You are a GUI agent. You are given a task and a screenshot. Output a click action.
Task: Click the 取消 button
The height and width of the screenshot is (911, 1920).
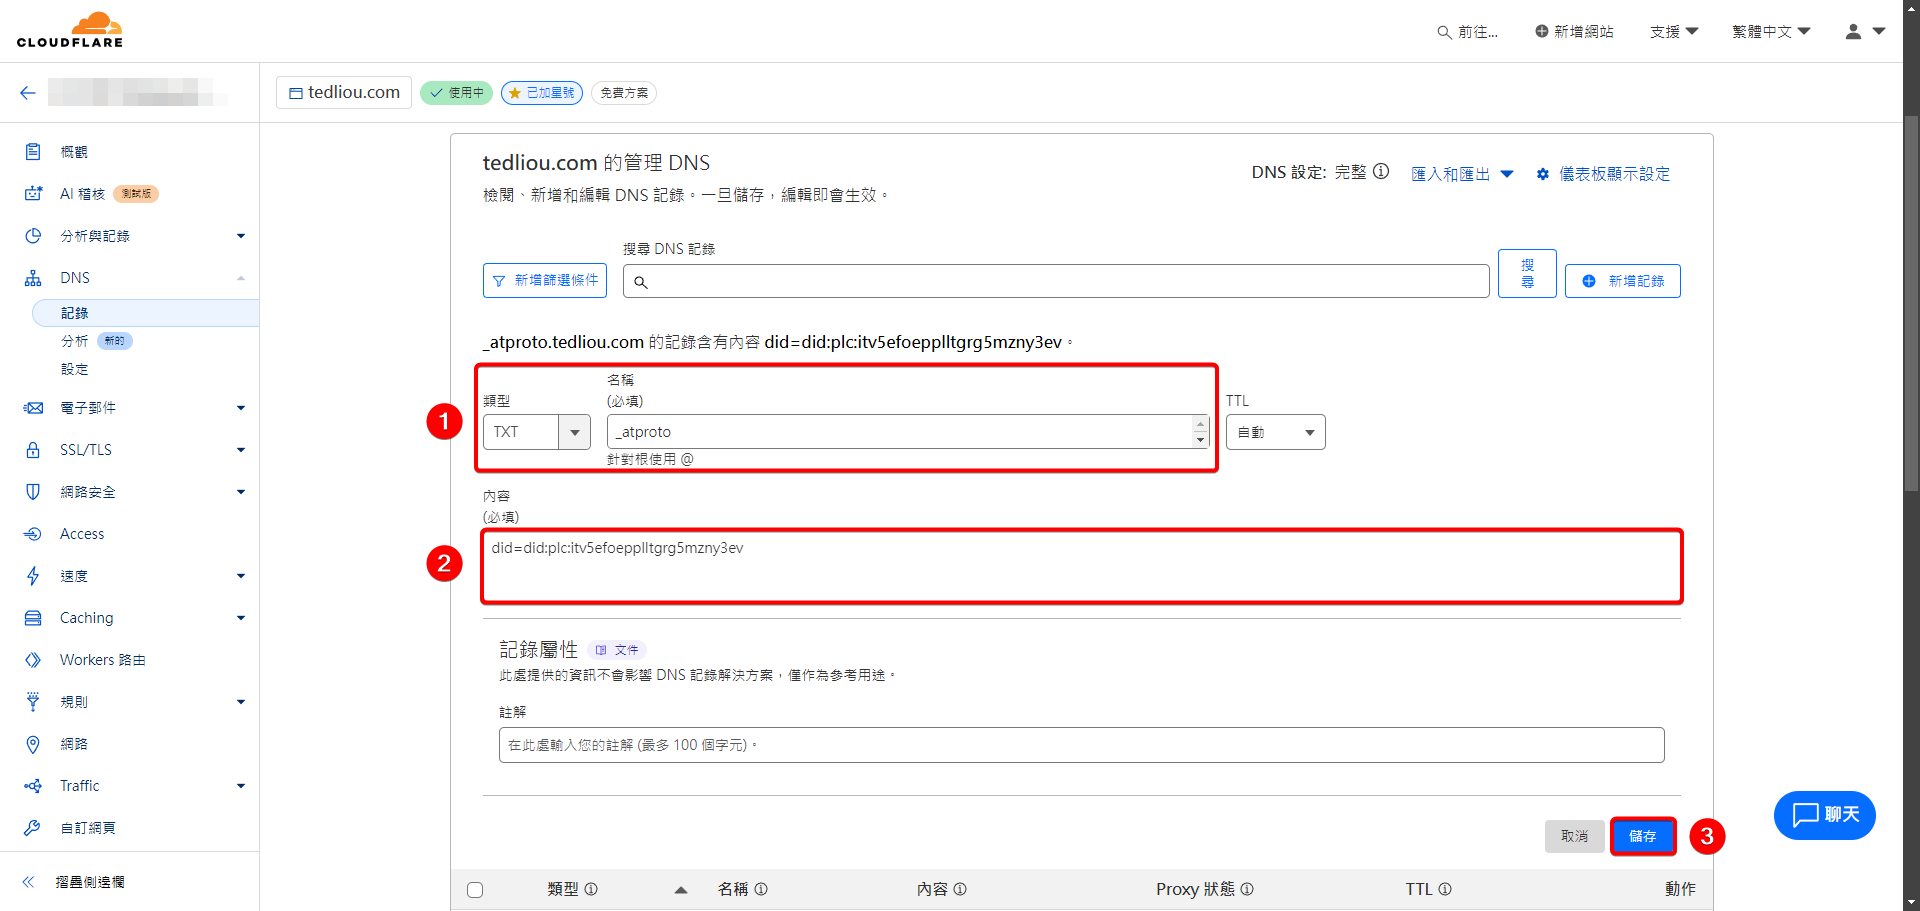tap(1574, 836)
